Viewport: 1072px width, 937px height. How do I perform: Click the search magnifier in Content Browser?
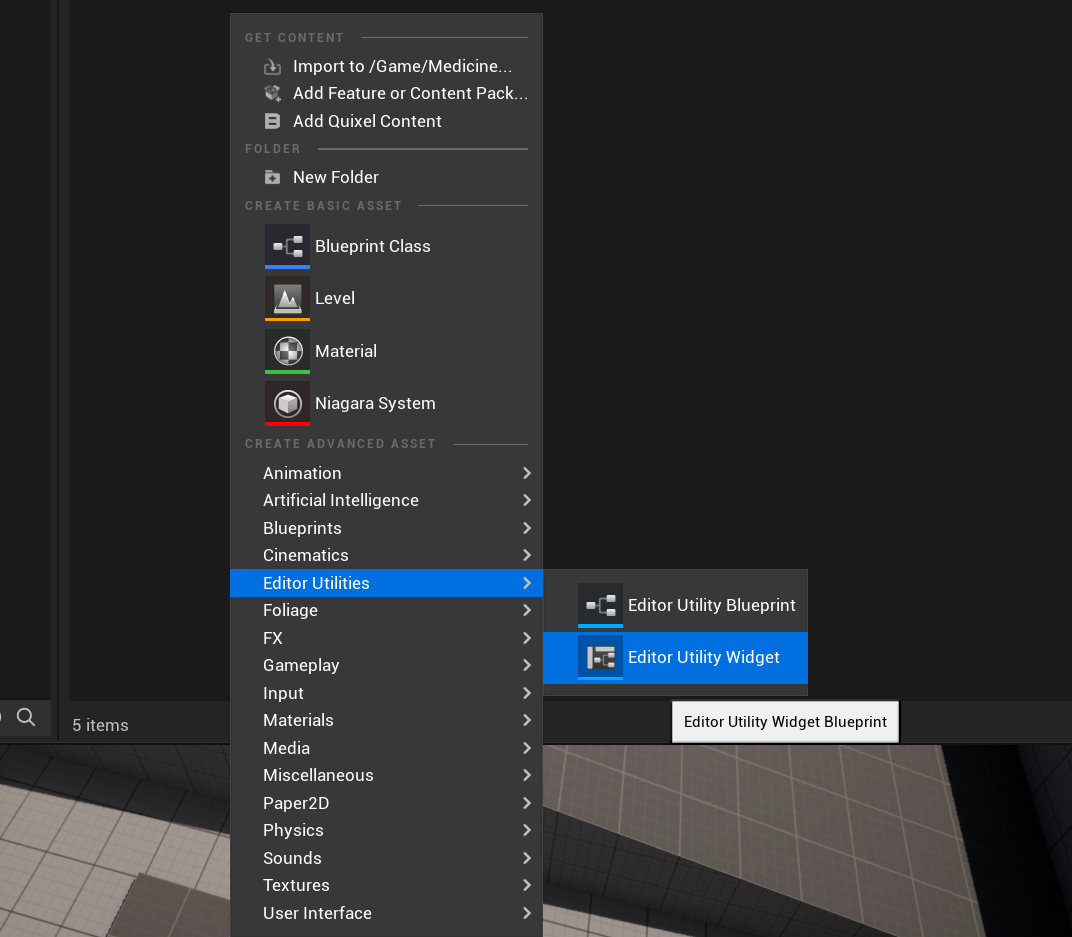[26, 717]
